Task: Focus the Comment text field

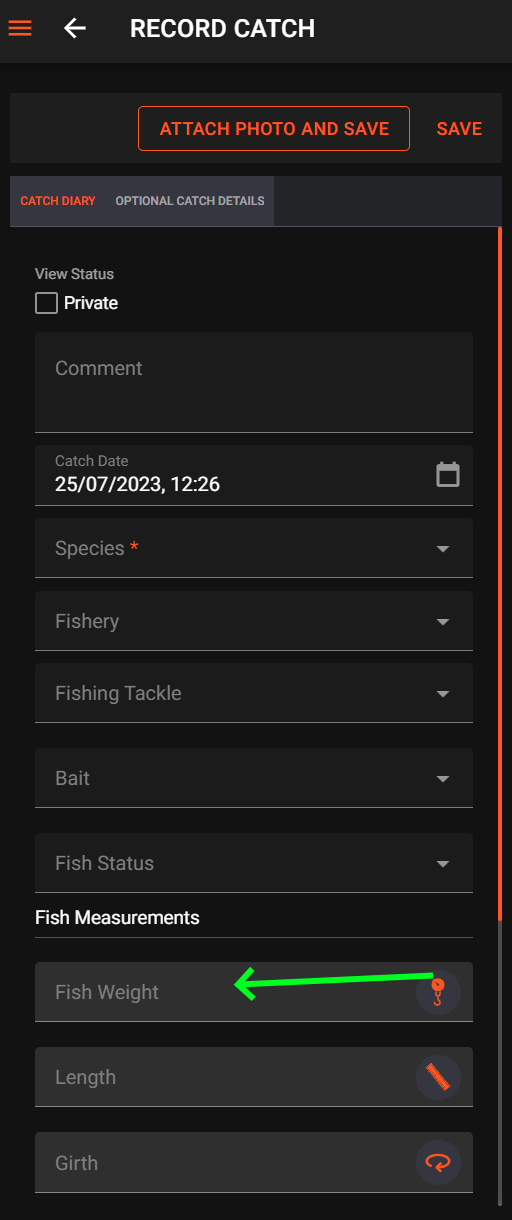Action: (254, 382)
